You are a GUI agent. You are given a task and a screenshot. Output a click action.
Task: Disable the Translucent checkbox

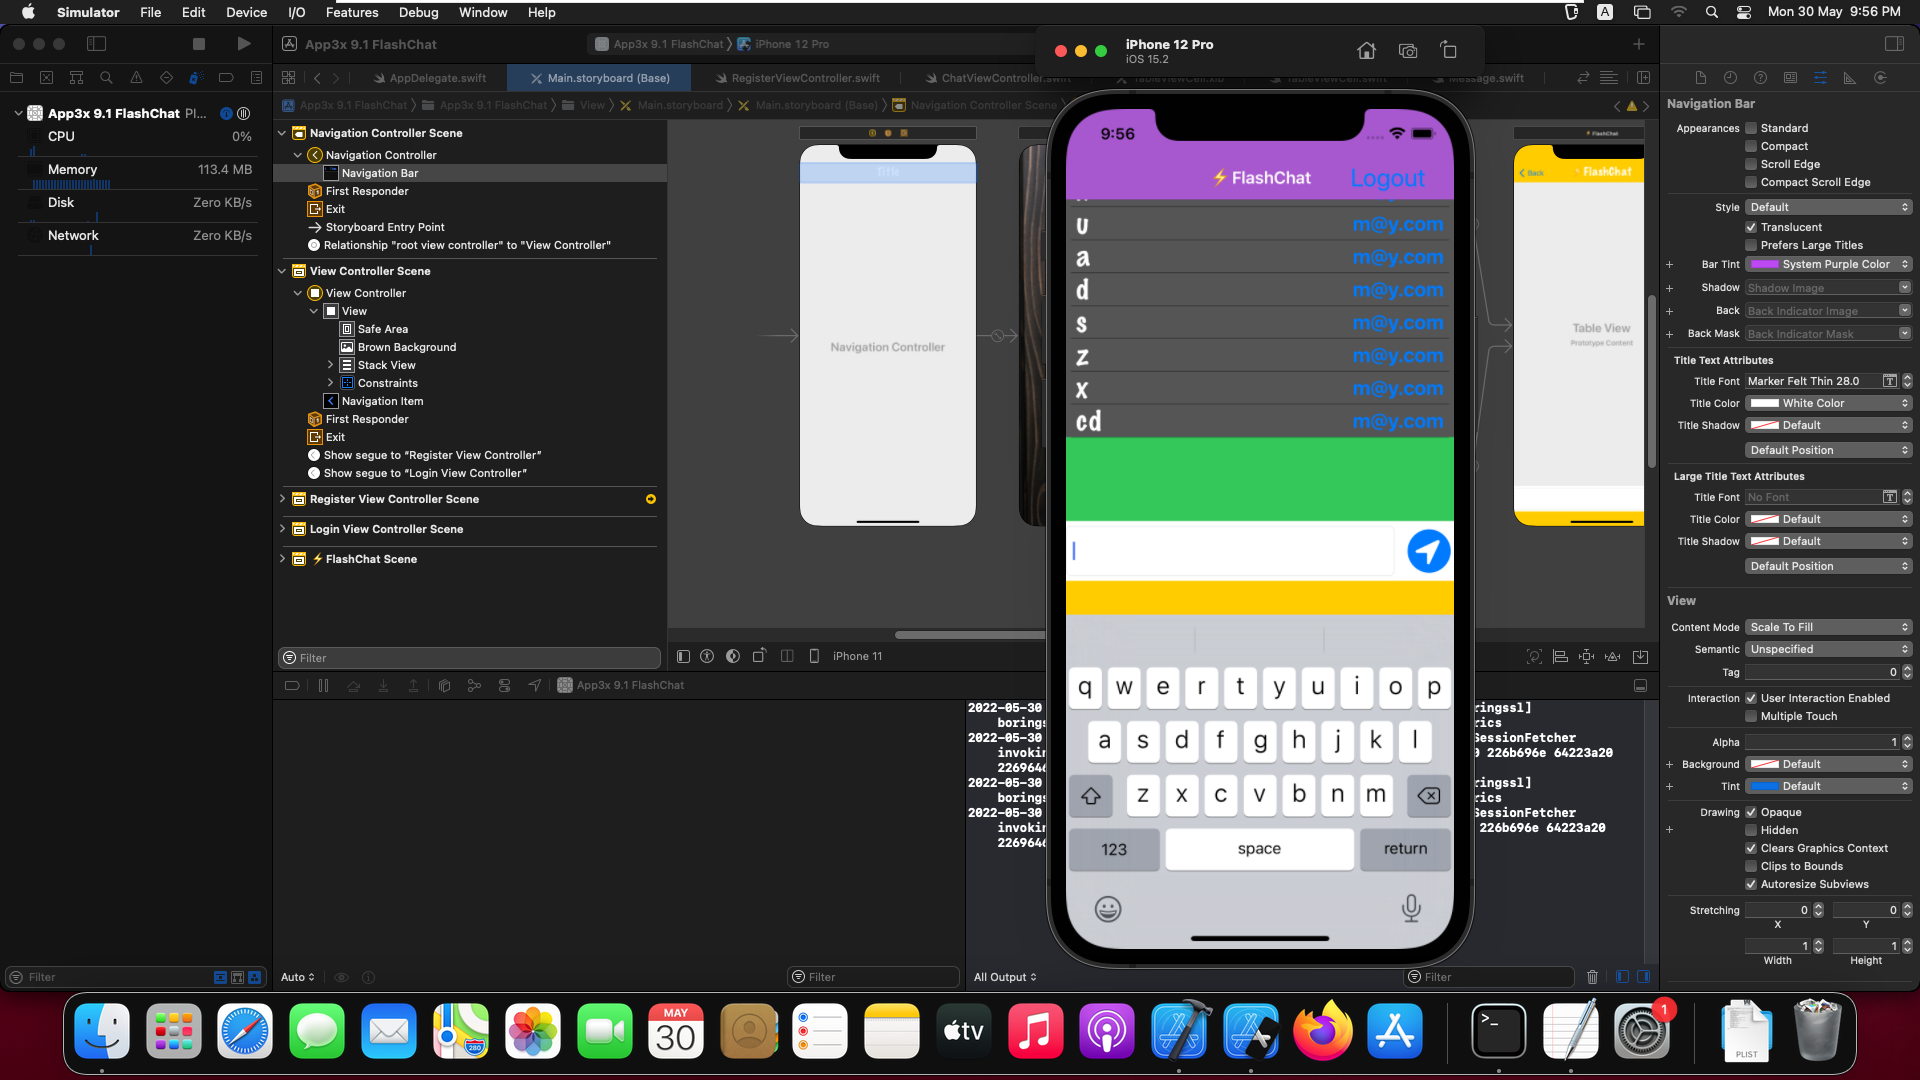tap(1751, 227)
